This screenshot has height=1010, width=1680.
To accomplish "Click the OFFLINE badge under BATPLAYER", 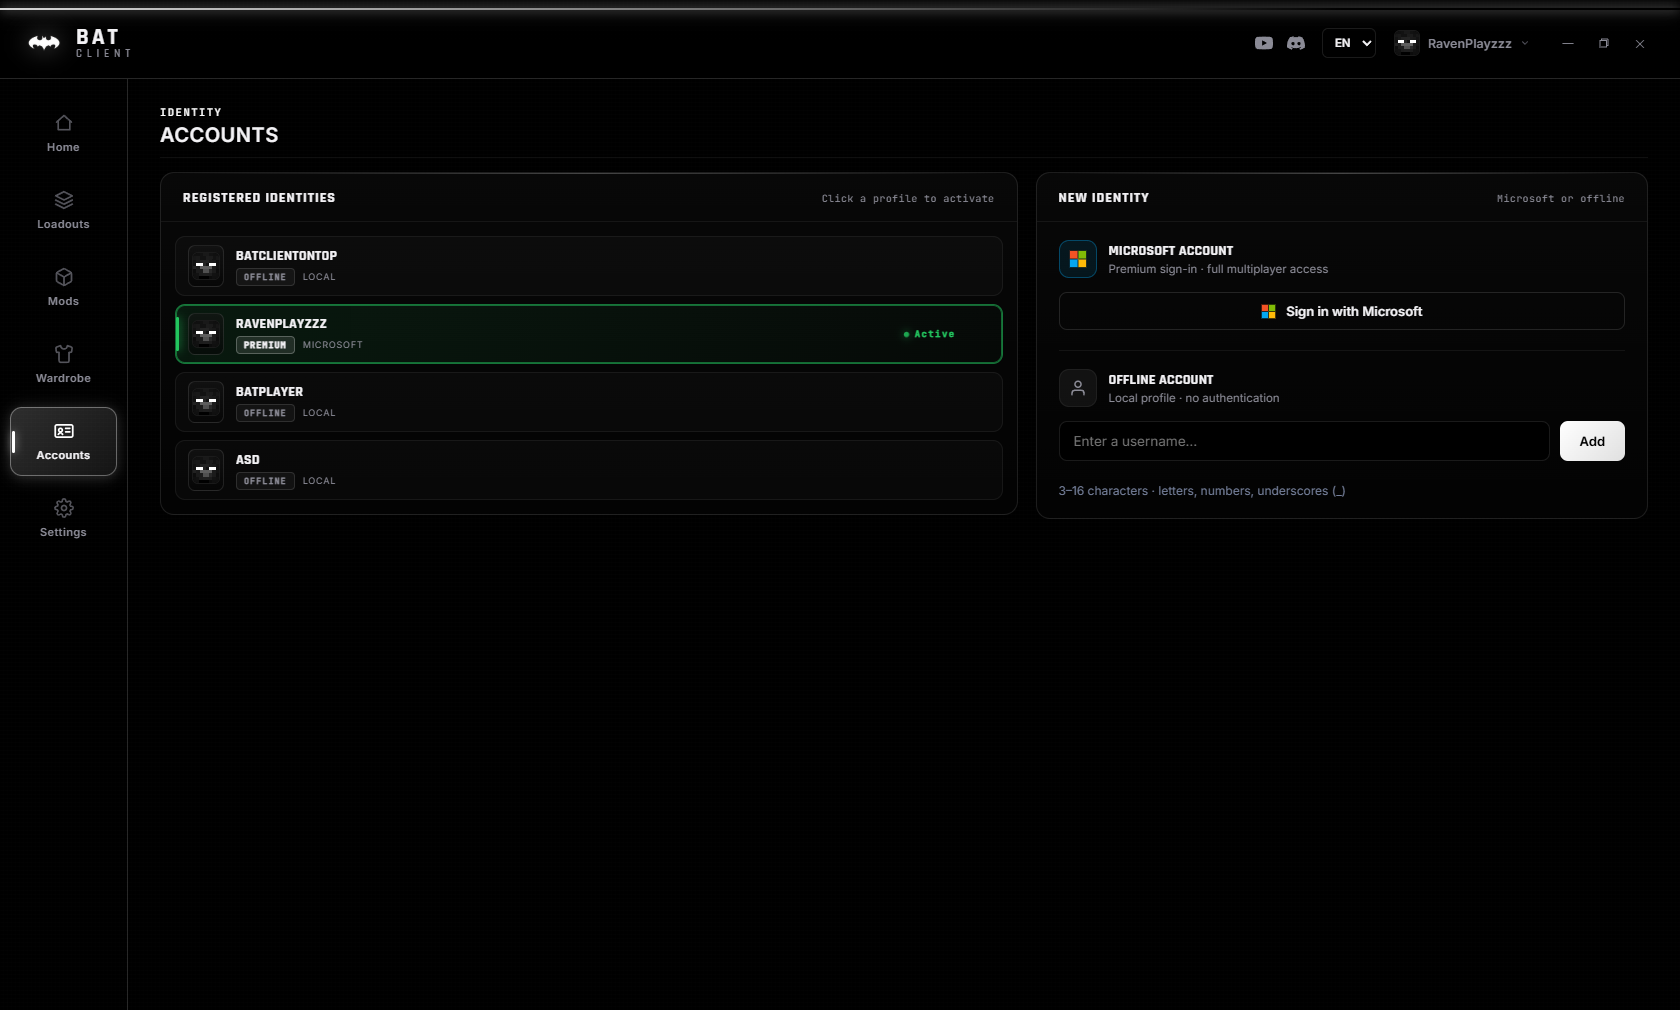I will tap(265, 413).
